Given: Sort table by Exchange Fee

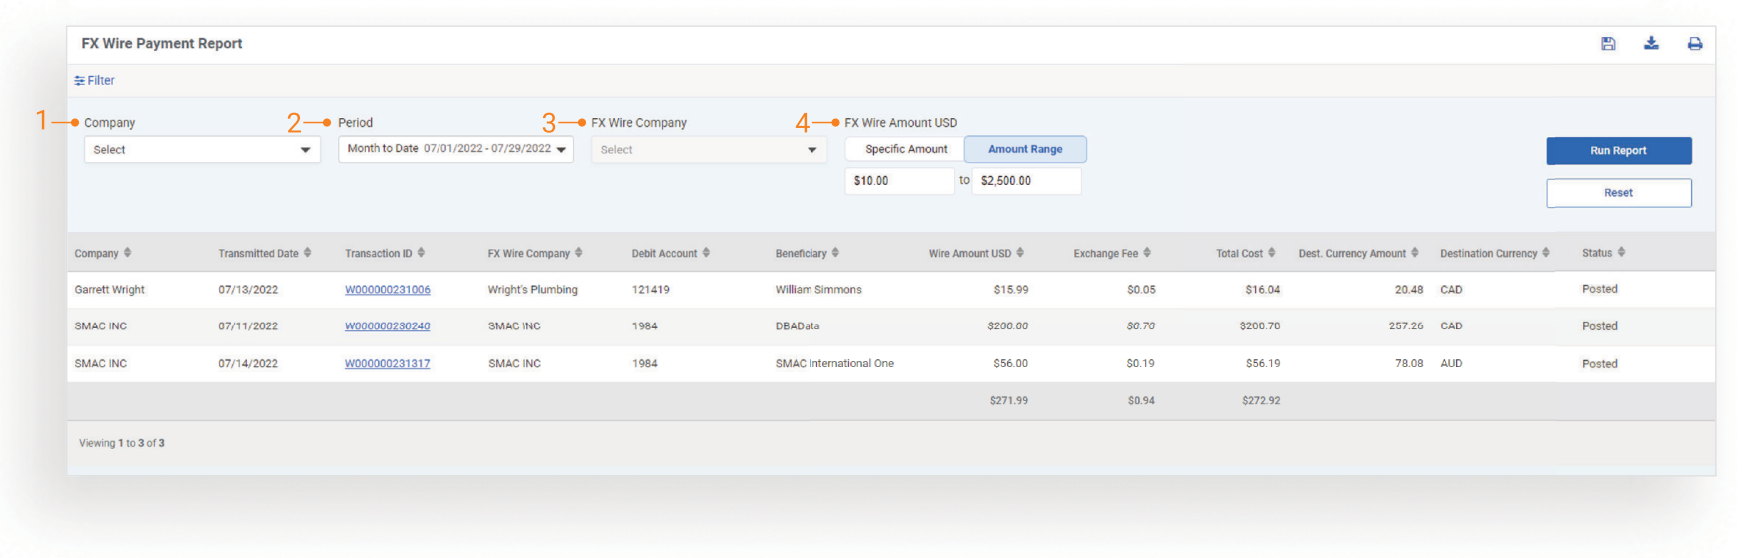Looking at the screenshot, I should click(1147, 253).
